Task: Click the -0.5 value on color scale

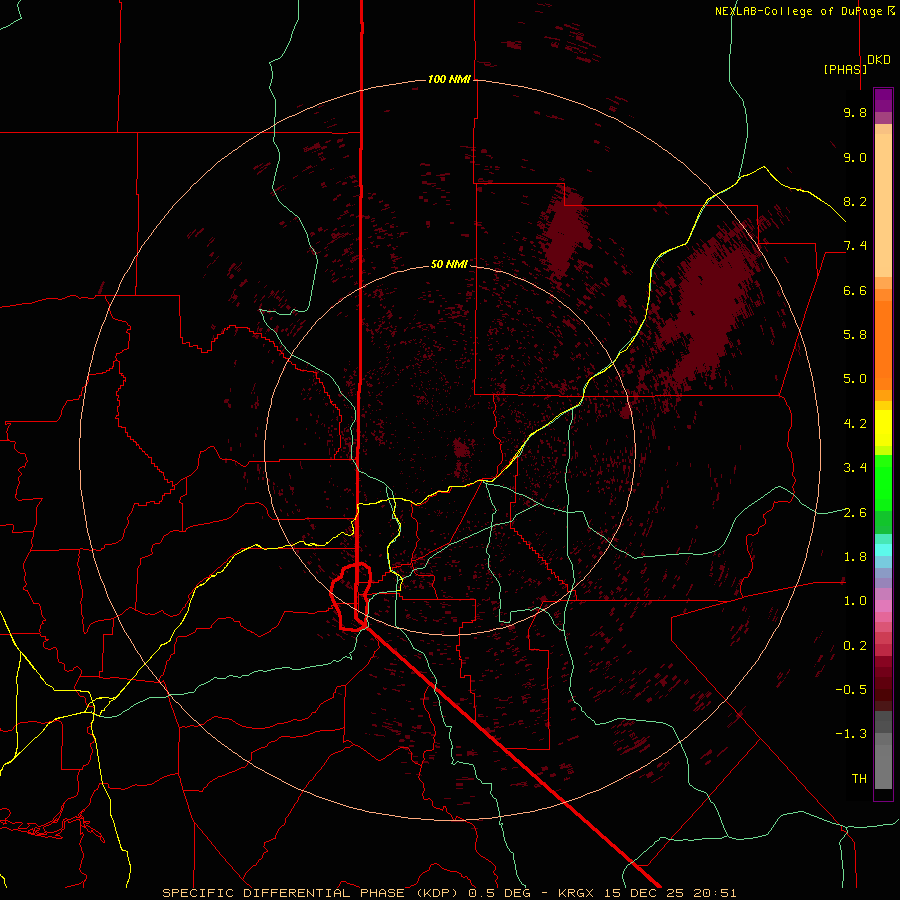Action: [851, 689]
